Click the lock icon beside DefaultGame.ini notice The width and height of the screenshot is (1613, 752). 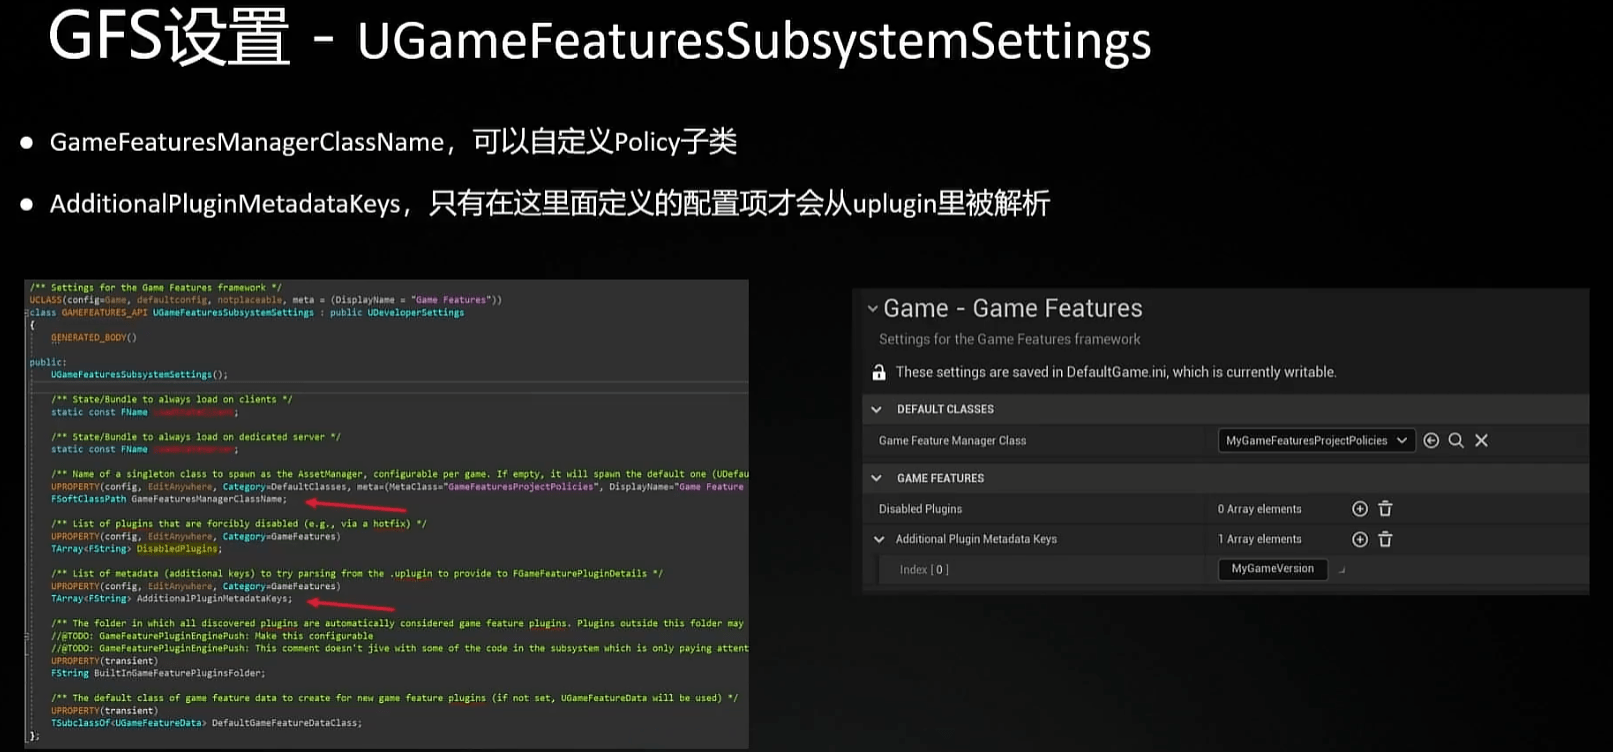(879, 373)
